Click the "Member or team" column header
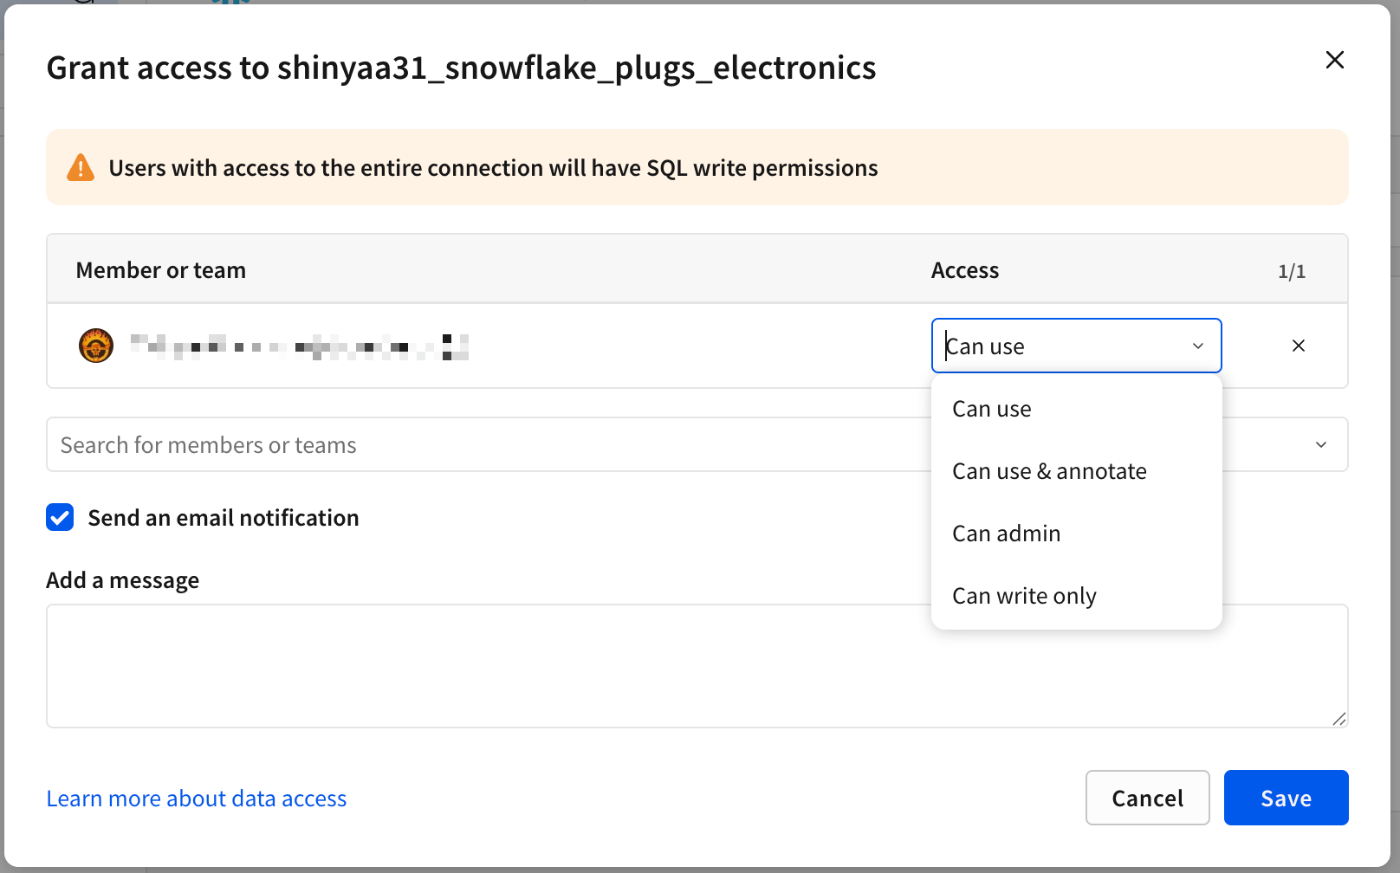The width and height of the screenshot is (1400, 873). [161, 270]
